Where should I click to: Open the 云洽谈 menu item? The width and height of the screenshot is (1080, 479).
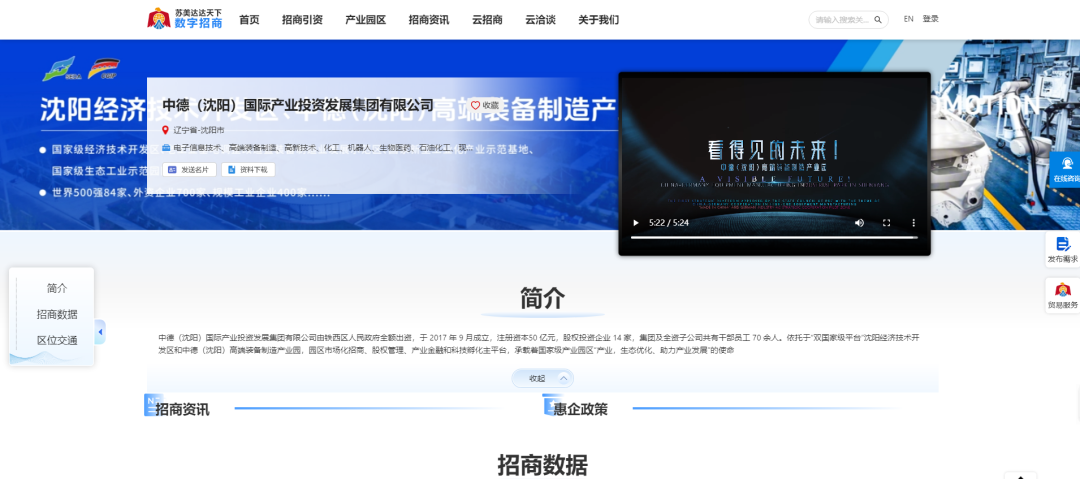point(540,20)
